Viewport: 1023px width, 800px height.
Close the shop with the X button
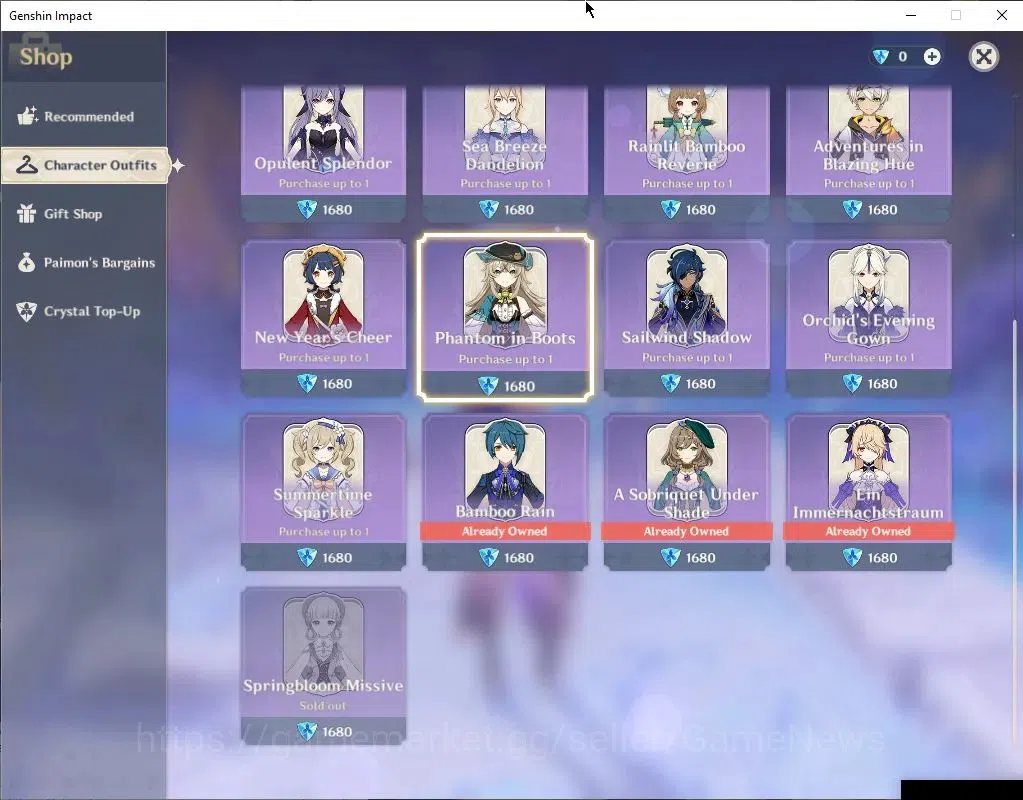pyautogui.click(x=983, y=57)
